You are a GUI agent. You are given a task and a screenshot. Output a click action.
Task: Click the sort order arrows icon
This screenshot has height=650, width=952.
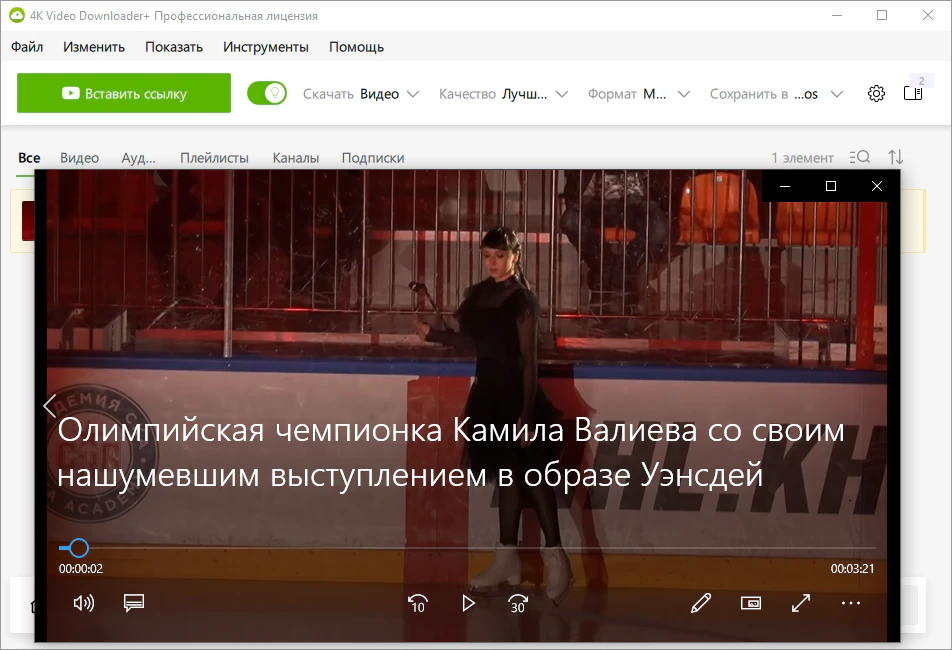896,157
